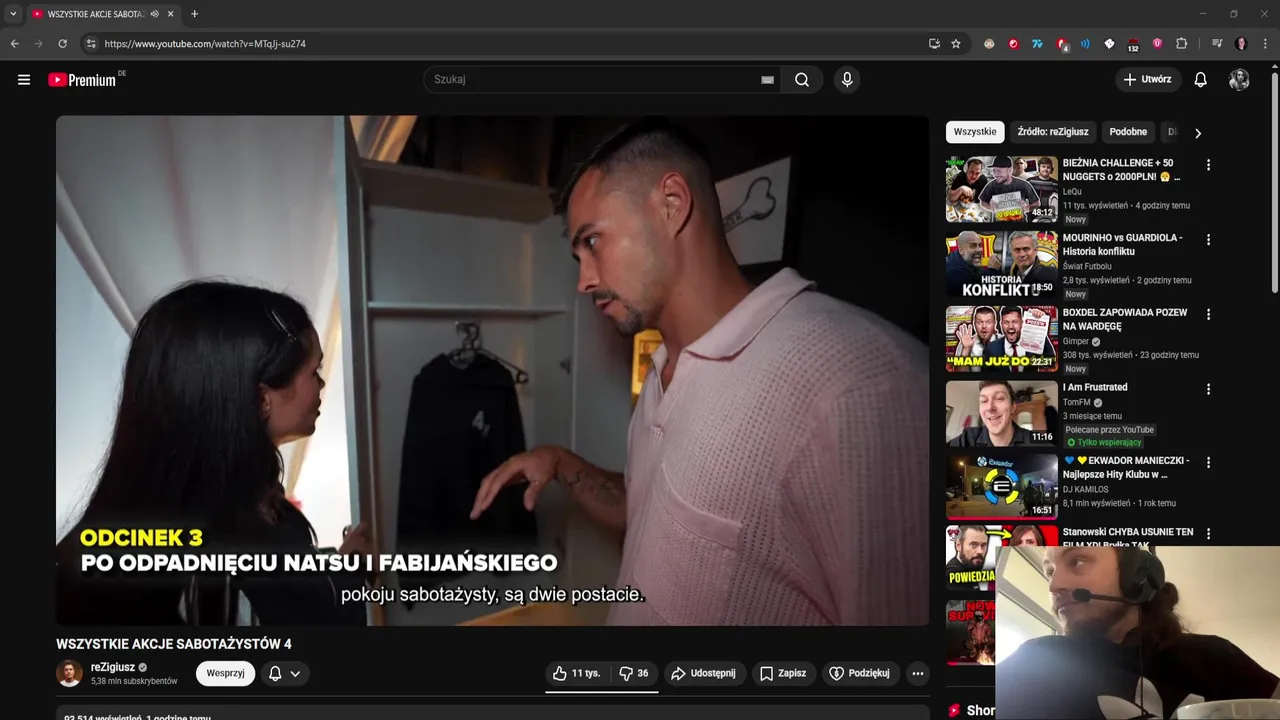
Task: Select the Źródło: reZigiusz chip
Action: tap(1053, 132)
